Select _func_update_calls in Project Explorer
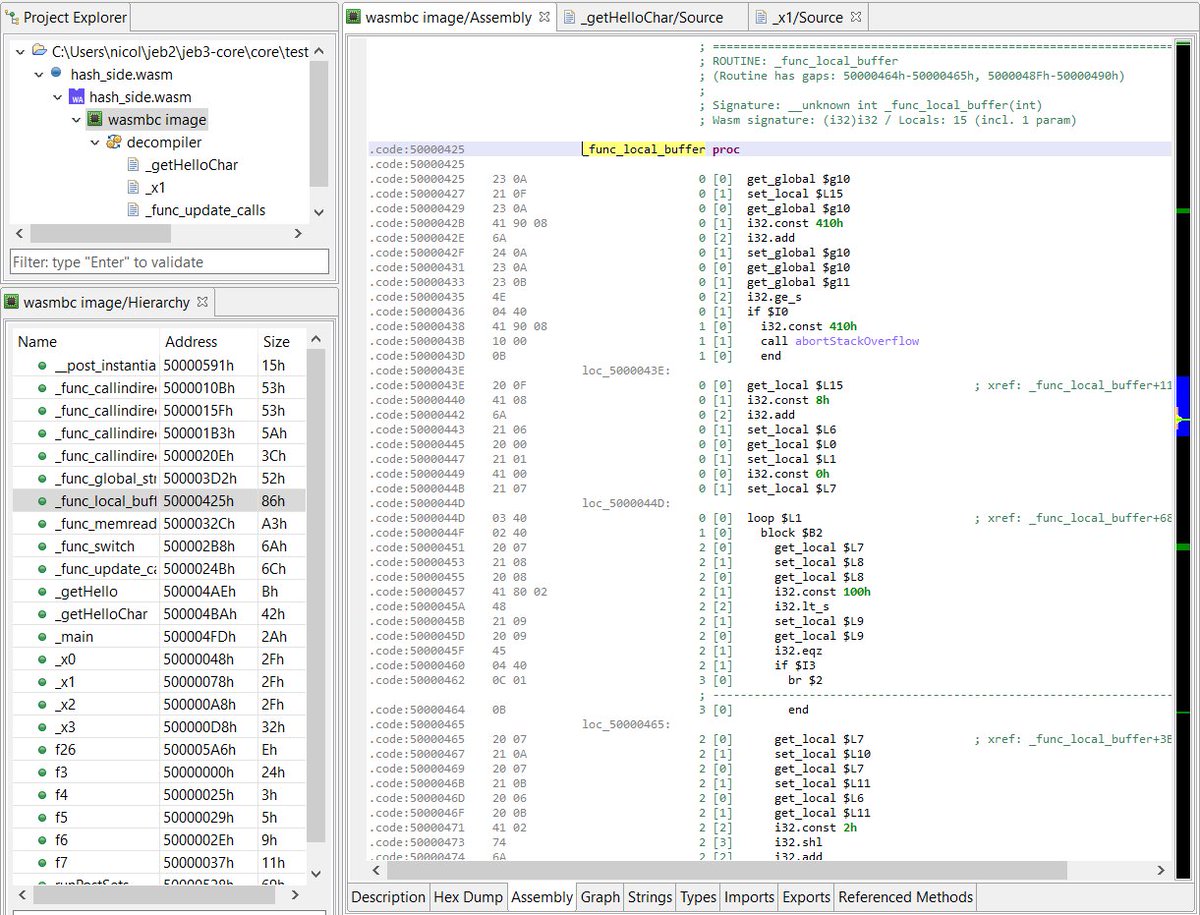 (205, 210)
